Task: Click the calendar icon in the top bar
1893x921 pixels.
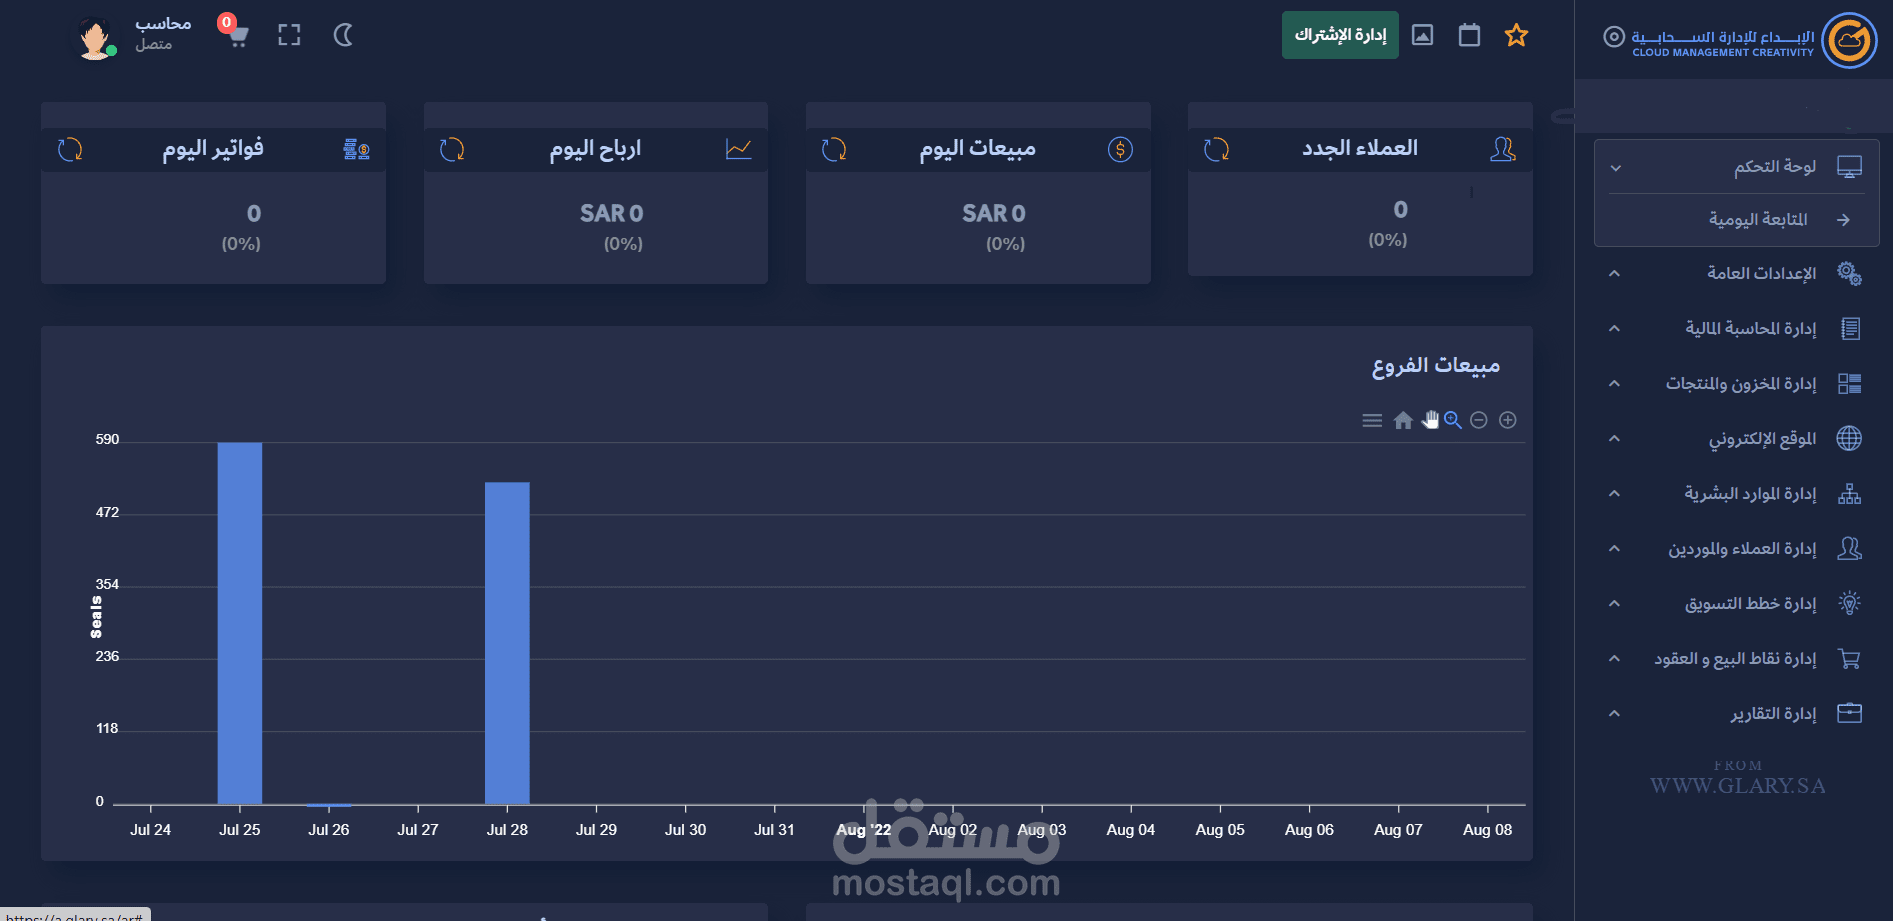Action: [x=1469, y=34]
